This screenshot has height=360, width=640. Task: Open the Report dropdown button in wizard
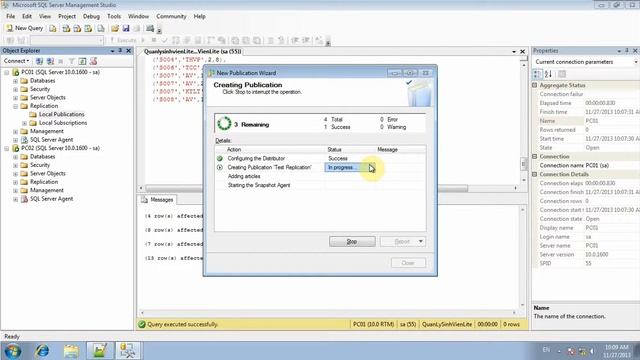click(x=402, y=242)
